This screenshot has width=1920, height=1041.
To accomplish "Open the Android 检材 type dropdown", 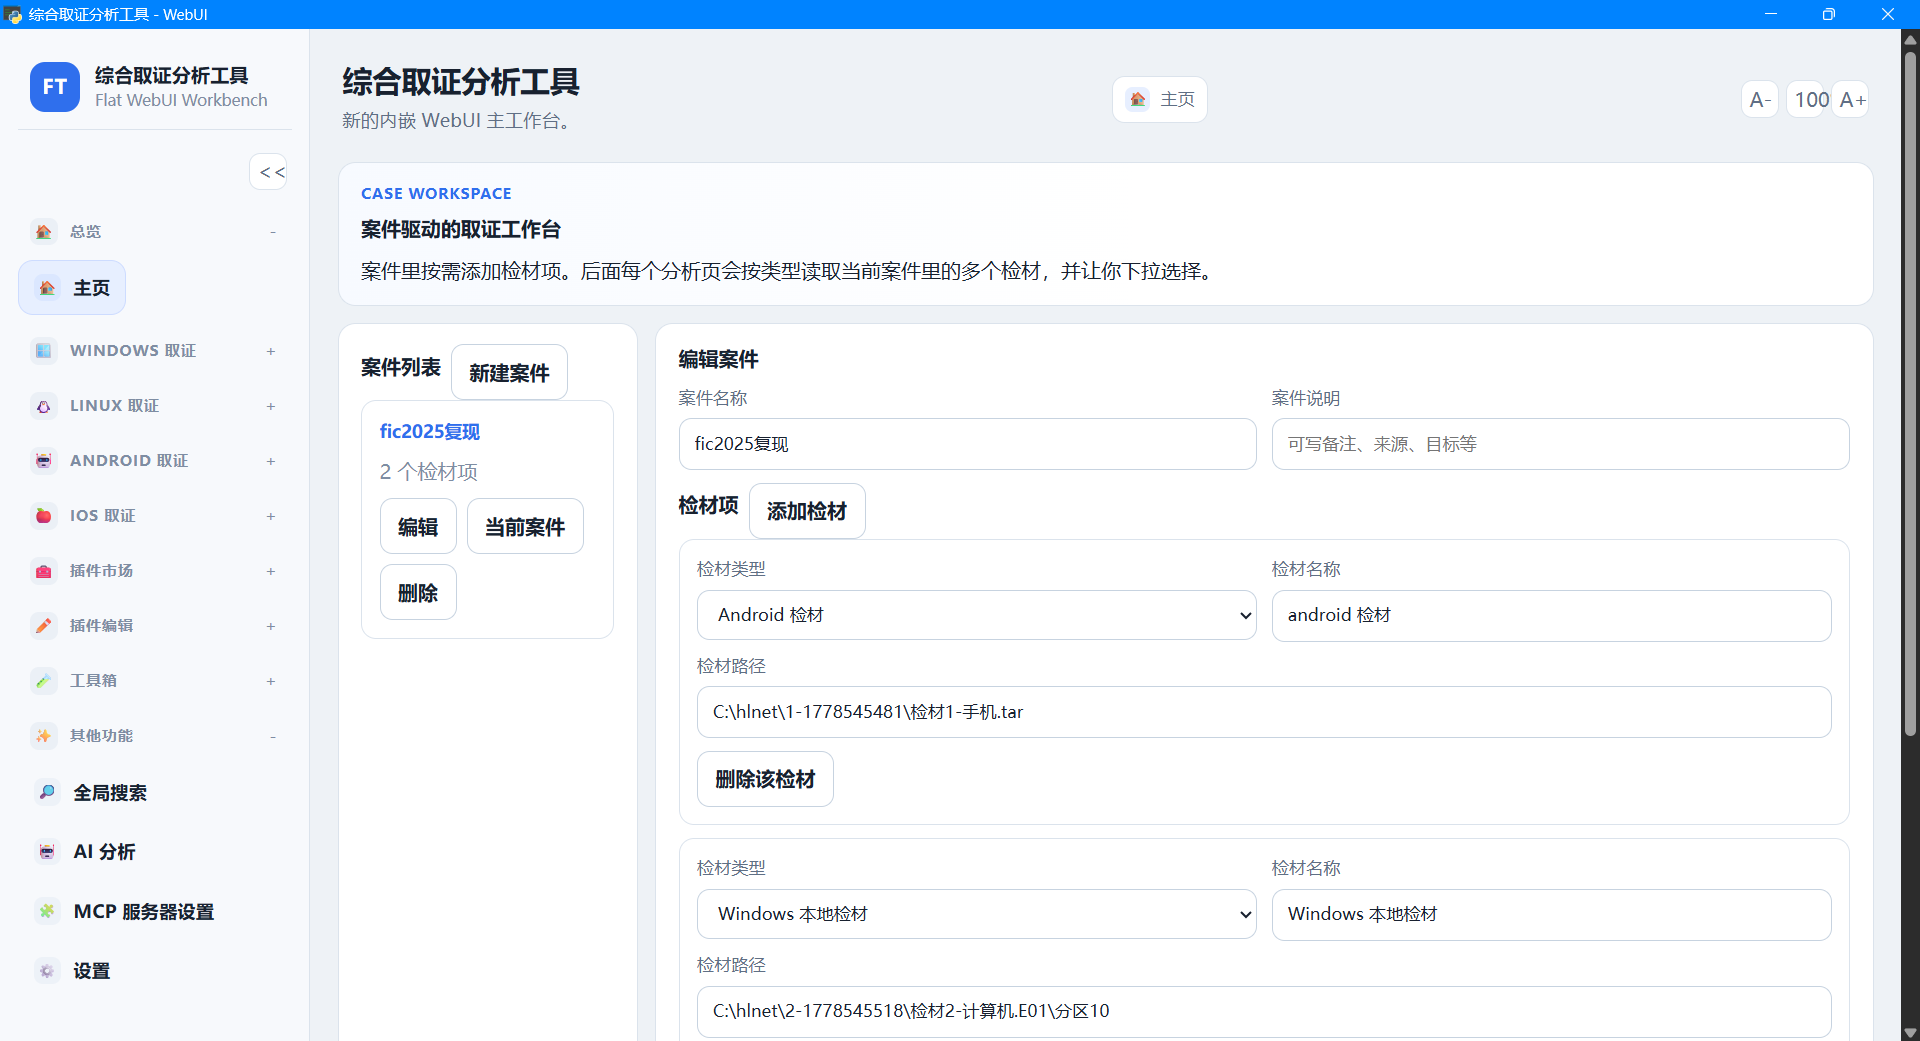I will (x=976, y=615).
